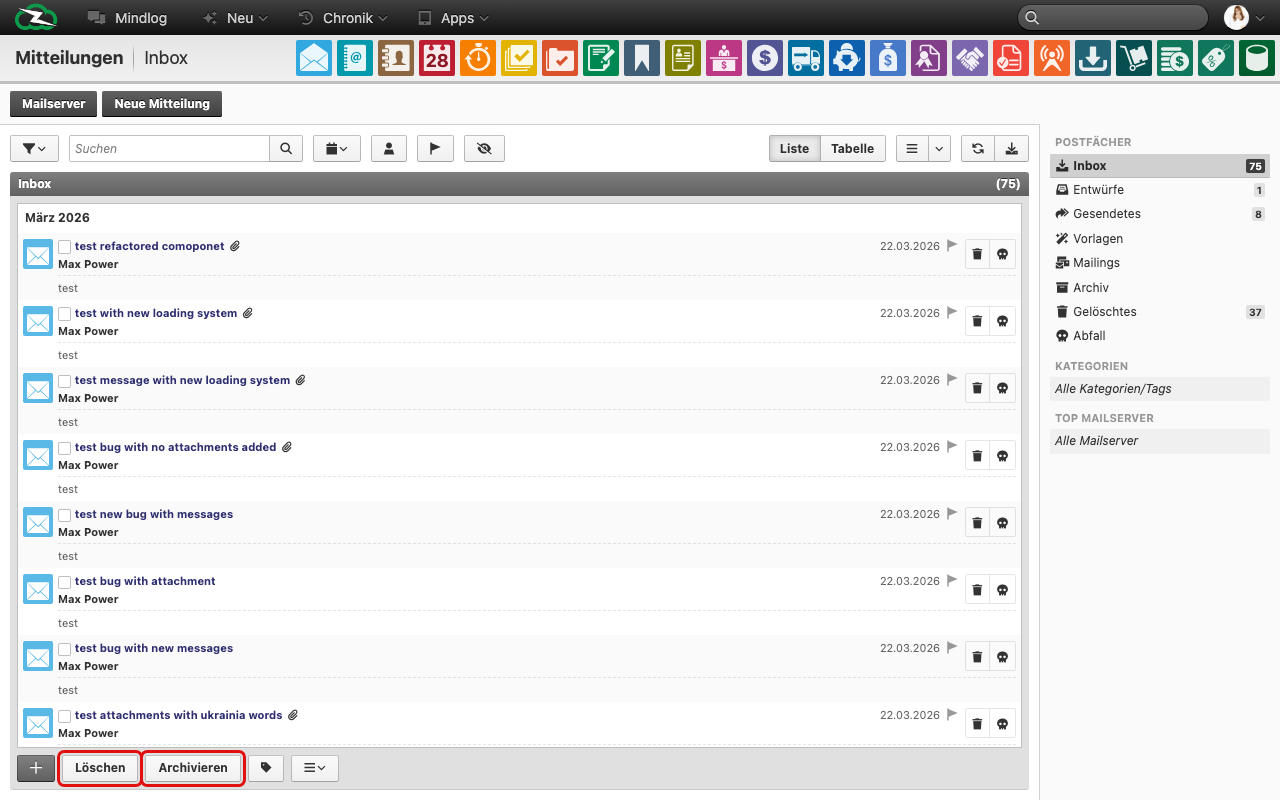The image size is (1280, 800).
Task: Click the tag icon button beside Archivieren
Action: 266,768
